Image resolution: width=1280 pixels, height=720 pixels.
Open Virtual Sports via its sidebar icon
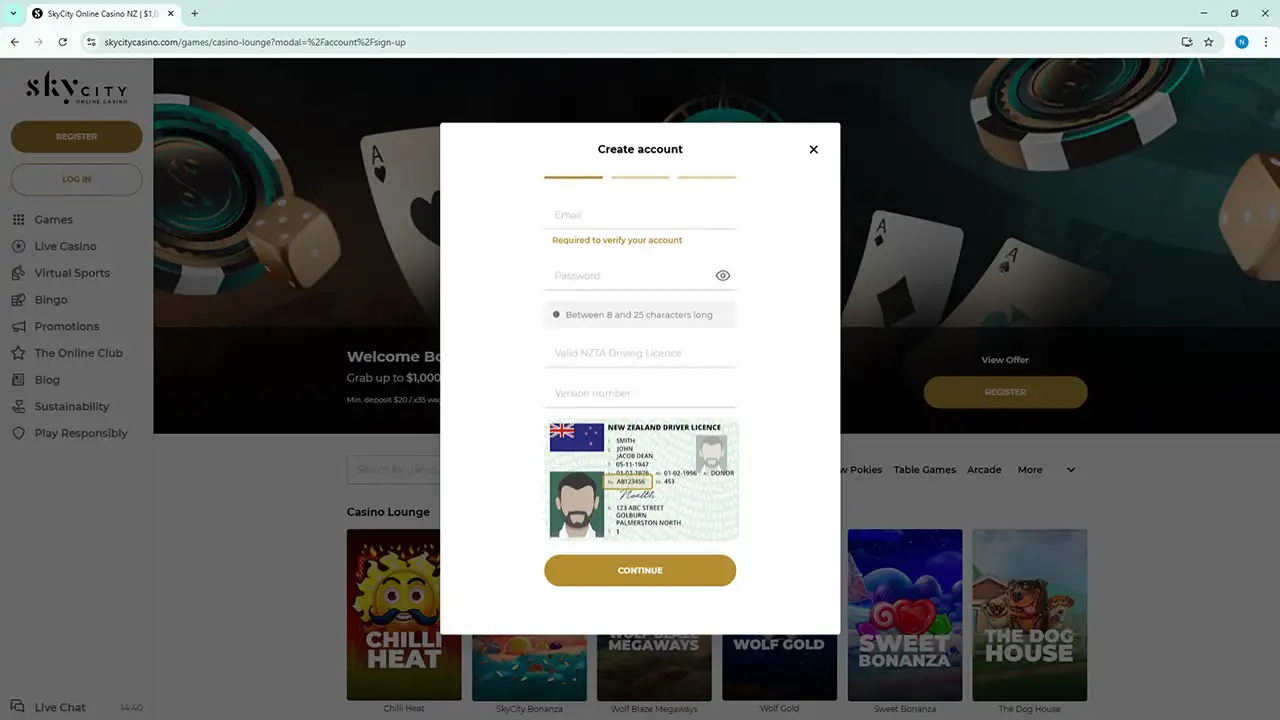[18, 273]
